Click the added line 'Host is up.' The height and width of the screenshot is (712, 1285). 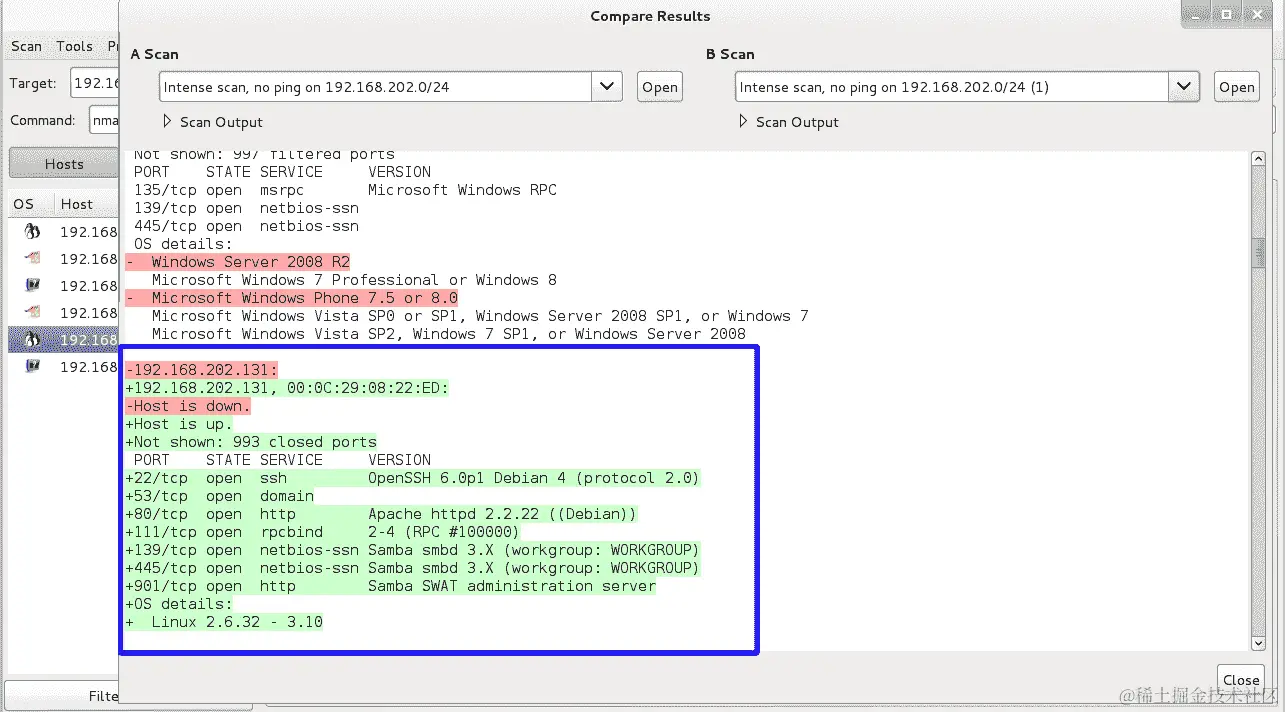179,424
